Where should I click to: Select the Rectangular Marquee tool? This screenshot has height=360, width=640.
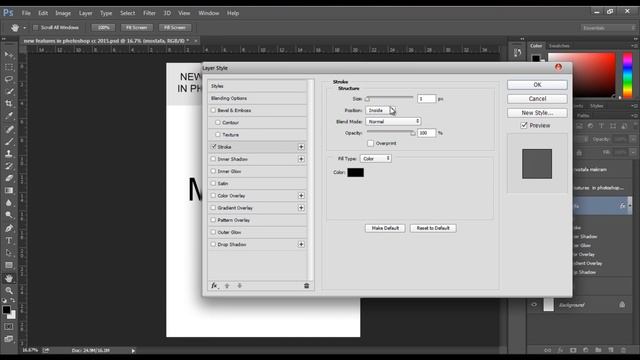pos(9,67)
